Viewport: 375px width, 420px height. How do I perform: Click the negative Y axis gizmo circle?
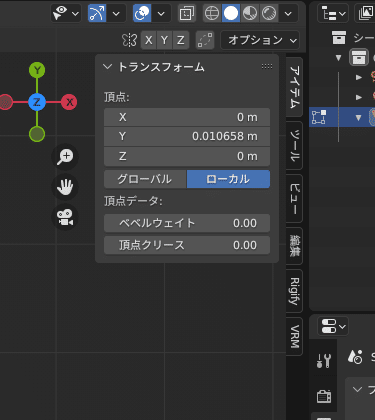click(x=37, y=134)
